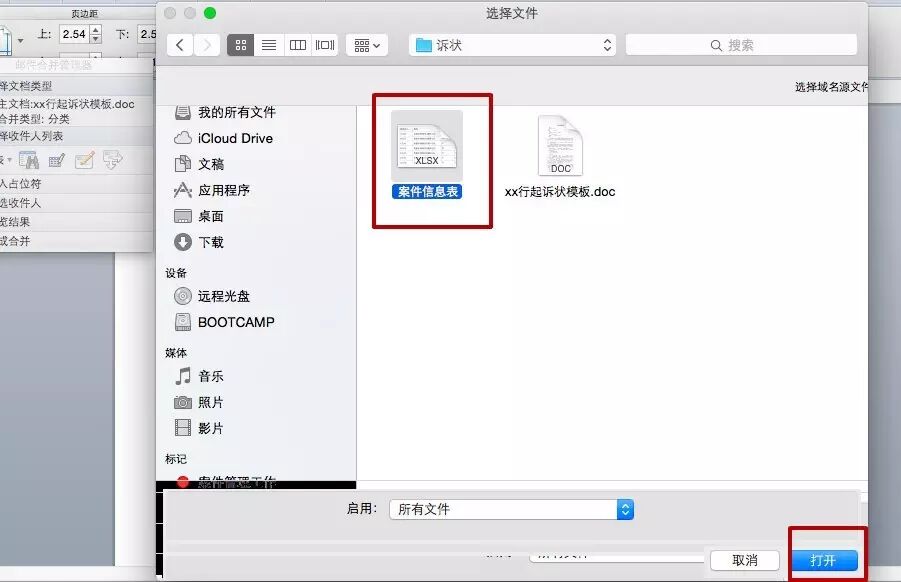Open the 诉状 folder path dropdown
The height and width of the screenshot is (582, 901).
click(x=511, y=44)
